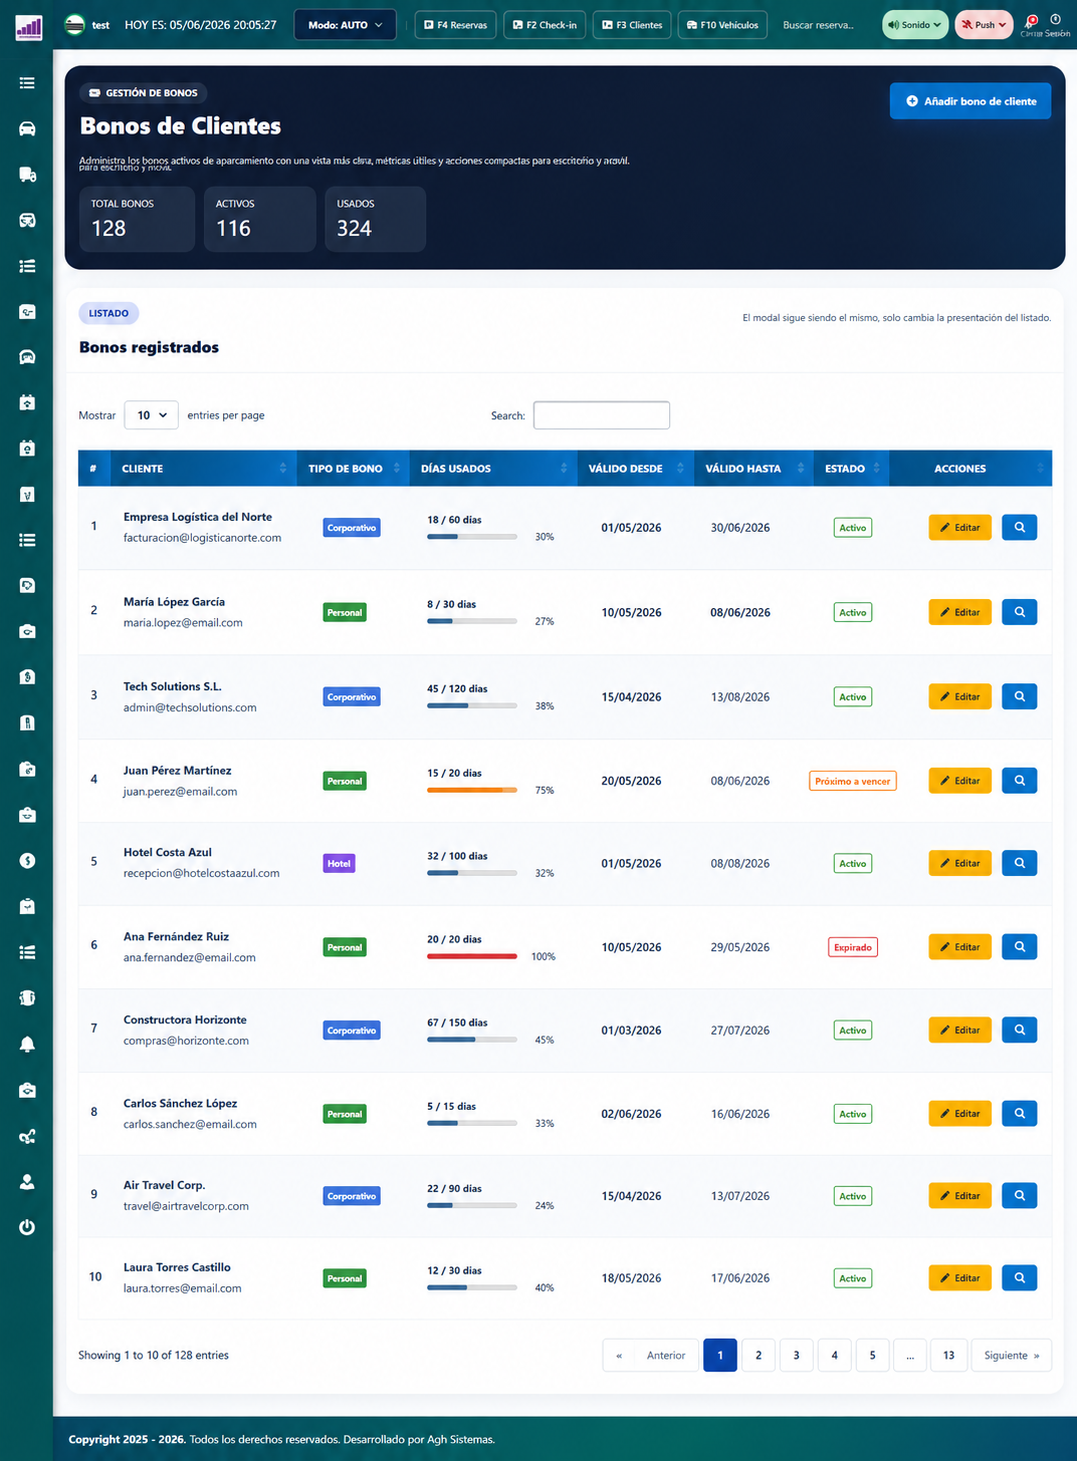Open the Modo: AUTO dropdown

click(x=345, y=25)
